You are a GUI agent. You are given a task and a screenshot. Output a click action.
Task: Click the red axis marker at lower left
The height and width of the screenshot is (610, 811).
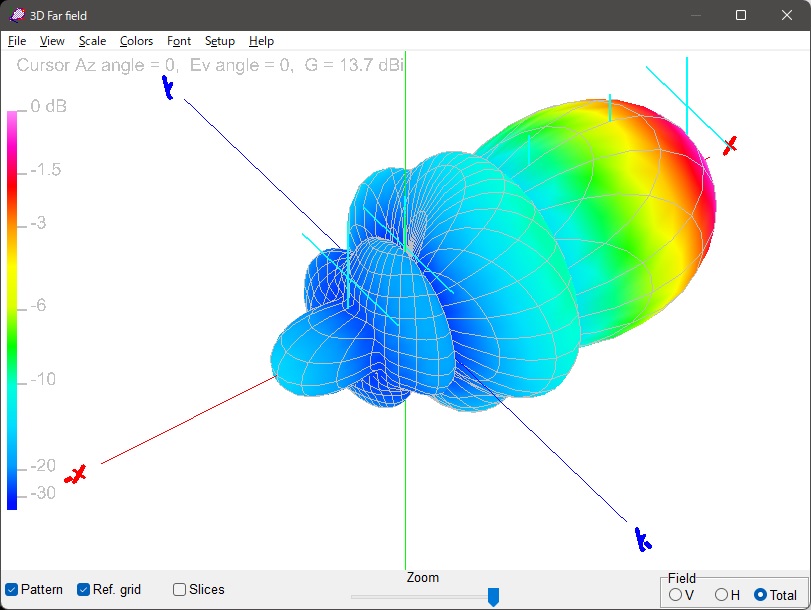[75, 474]
